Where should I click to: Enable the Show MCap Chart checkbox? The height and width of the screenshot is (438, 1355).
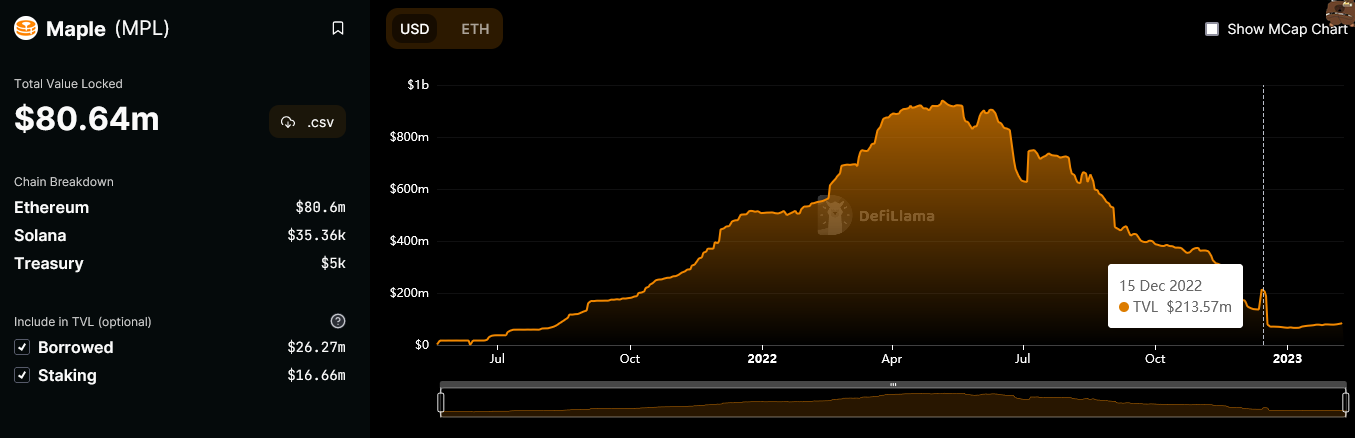click(1212, 29)
